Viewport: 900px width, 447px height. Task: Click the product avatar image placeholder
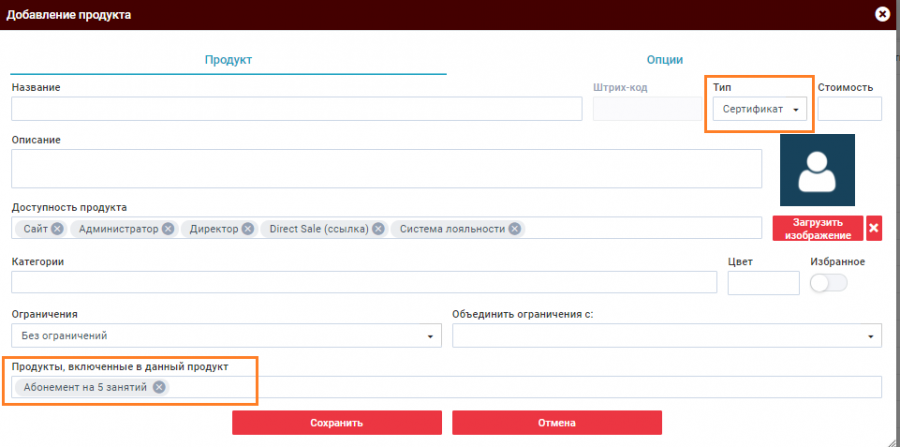coord(817,171)
